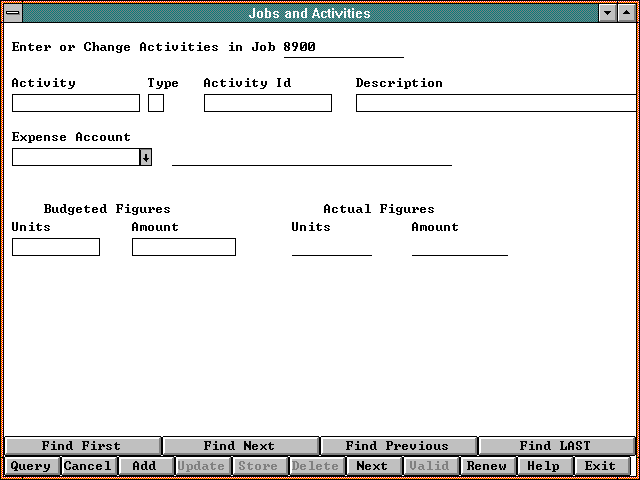Cancel the current entry
Screen dimensions: 640x480
point(88,466)
